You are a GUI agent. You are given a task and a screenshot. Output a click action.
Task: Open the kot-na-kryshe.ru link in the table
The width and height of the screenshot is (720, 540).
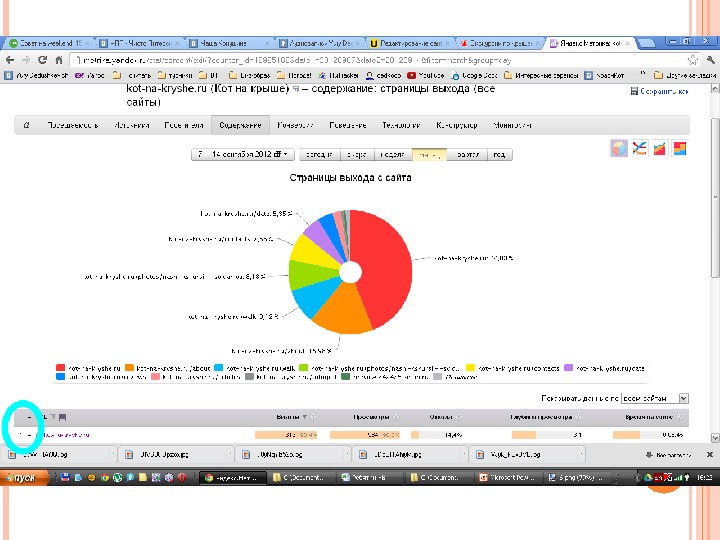[x=63, y=434]
